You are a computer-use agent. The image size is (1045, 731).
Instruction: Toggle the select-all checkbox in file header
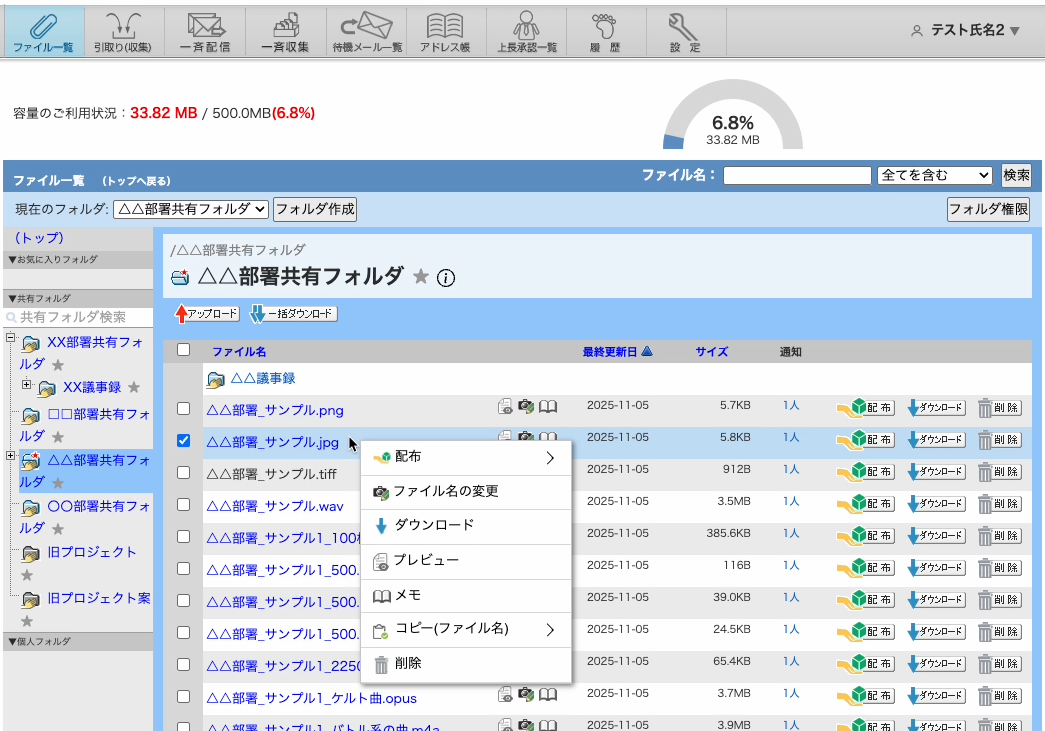click(x=183, y=350)
